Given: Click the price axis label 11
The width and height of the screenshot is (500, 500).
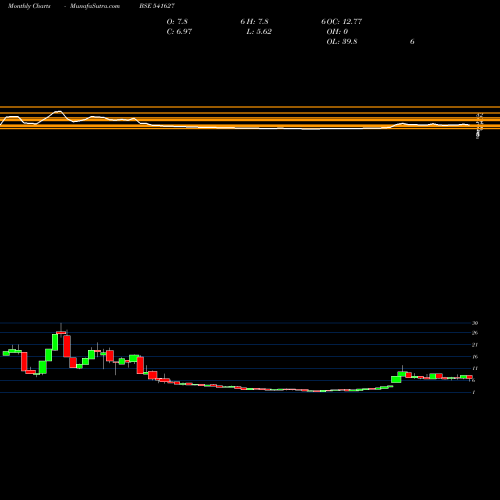Looking at the screenshot, I should pos(475,368).
